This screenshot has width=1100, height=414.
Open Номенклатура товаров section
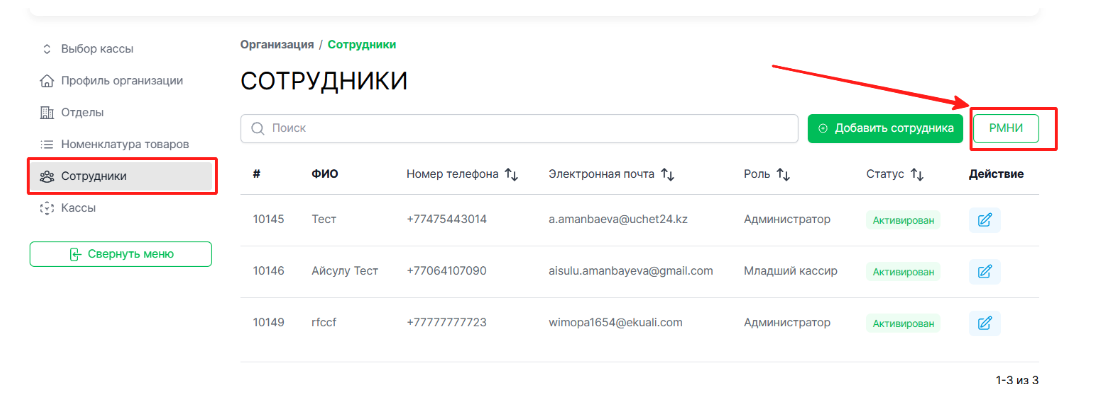(x=124, y=144)
